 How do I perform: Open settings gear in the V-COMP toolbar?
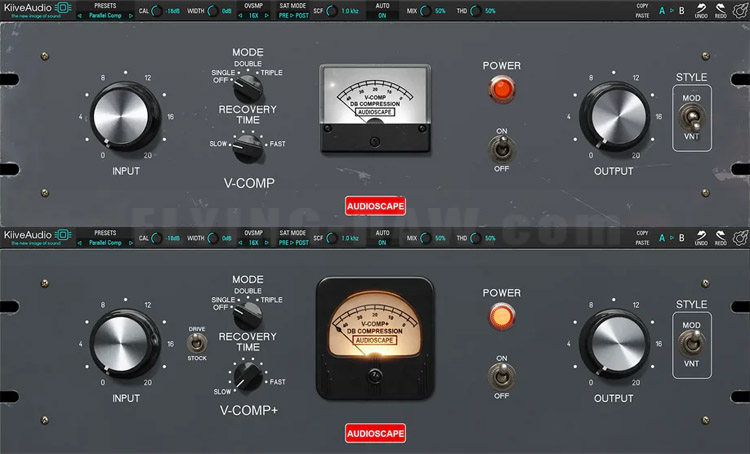point(740,10)
